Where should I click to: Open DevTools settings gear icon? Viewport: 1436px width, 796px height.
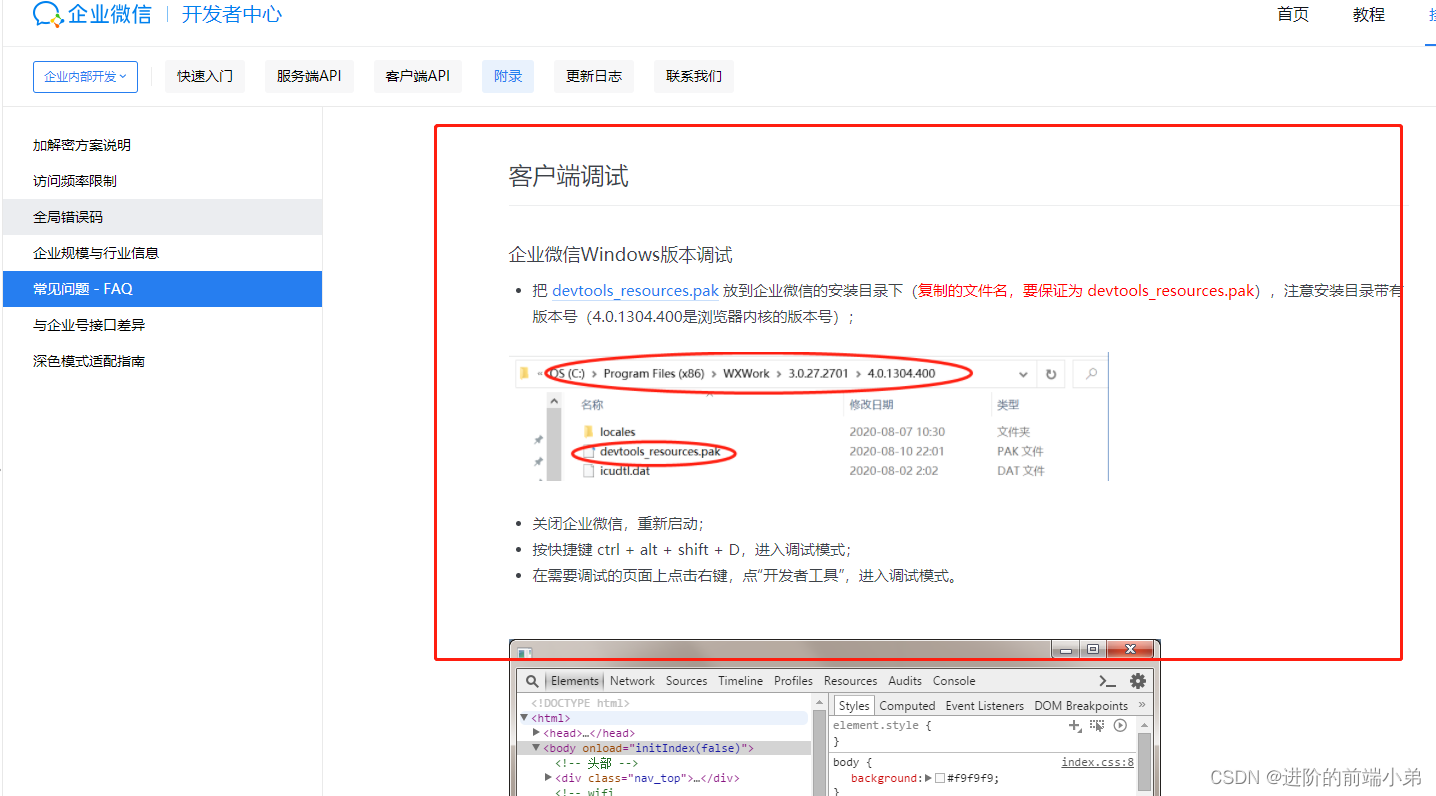click(x=1138, y=681)
